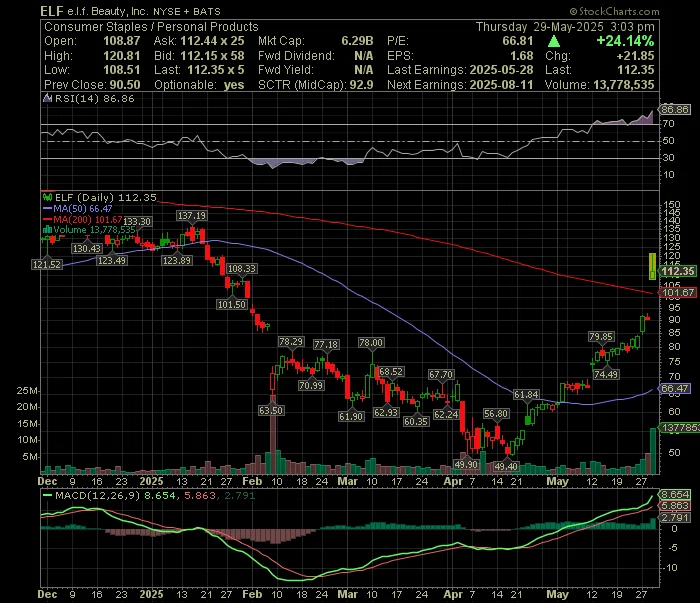Click the Next Earnings date 2025-08-11
Screen dimensions: 700x603
(x=501, y=85)
